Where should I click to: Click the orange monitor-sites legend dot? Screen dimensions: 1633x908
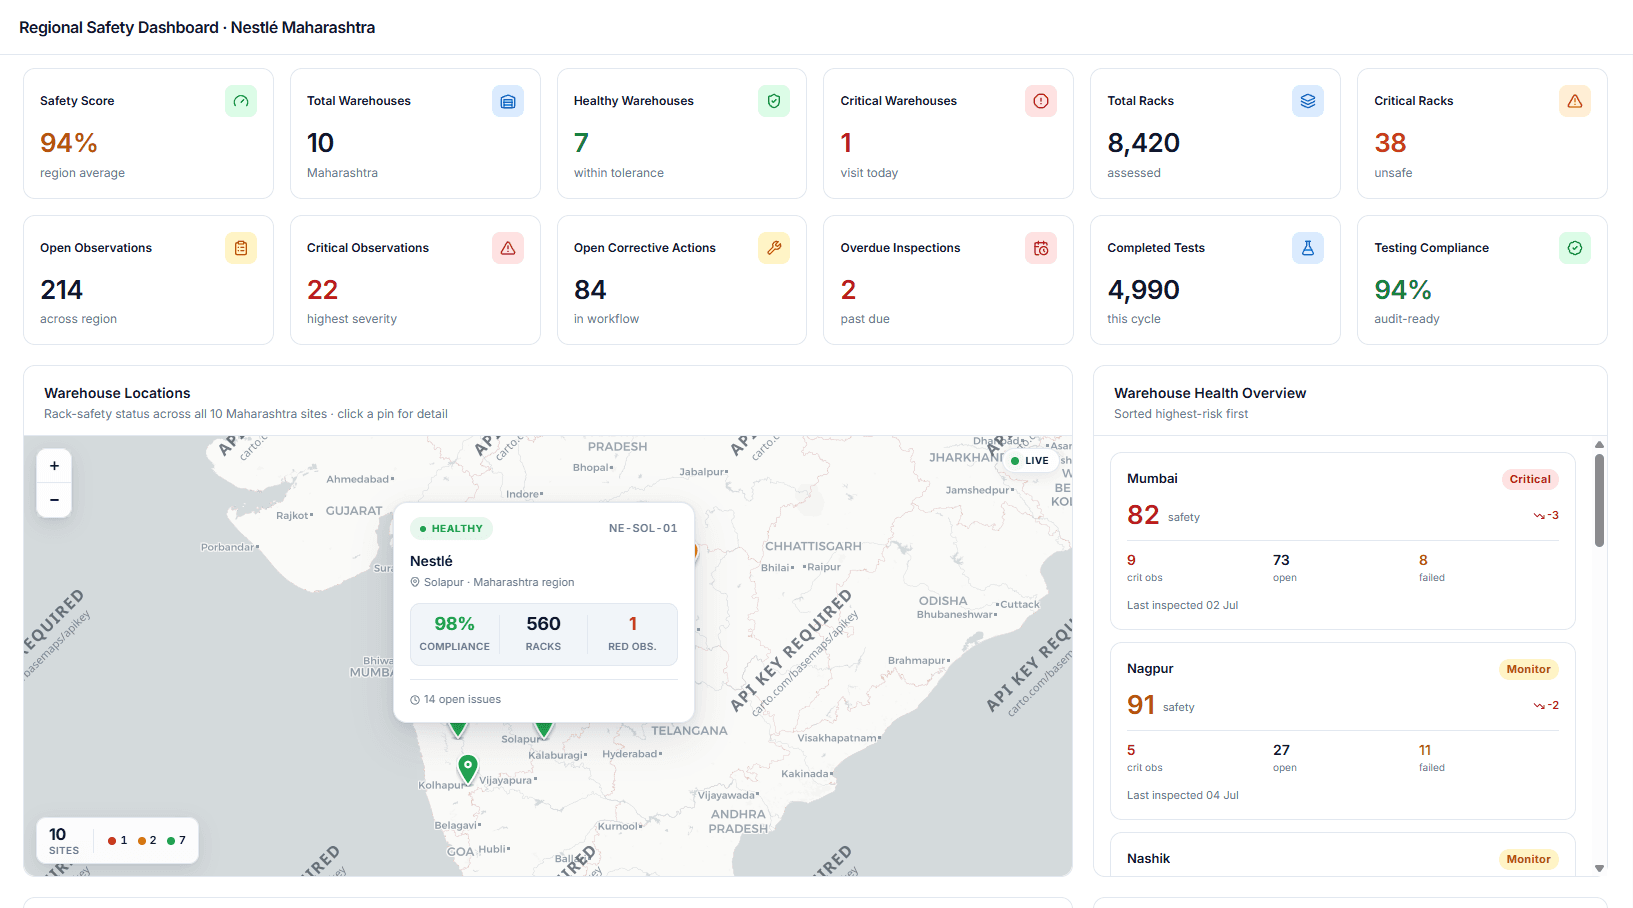click(142, 841)
